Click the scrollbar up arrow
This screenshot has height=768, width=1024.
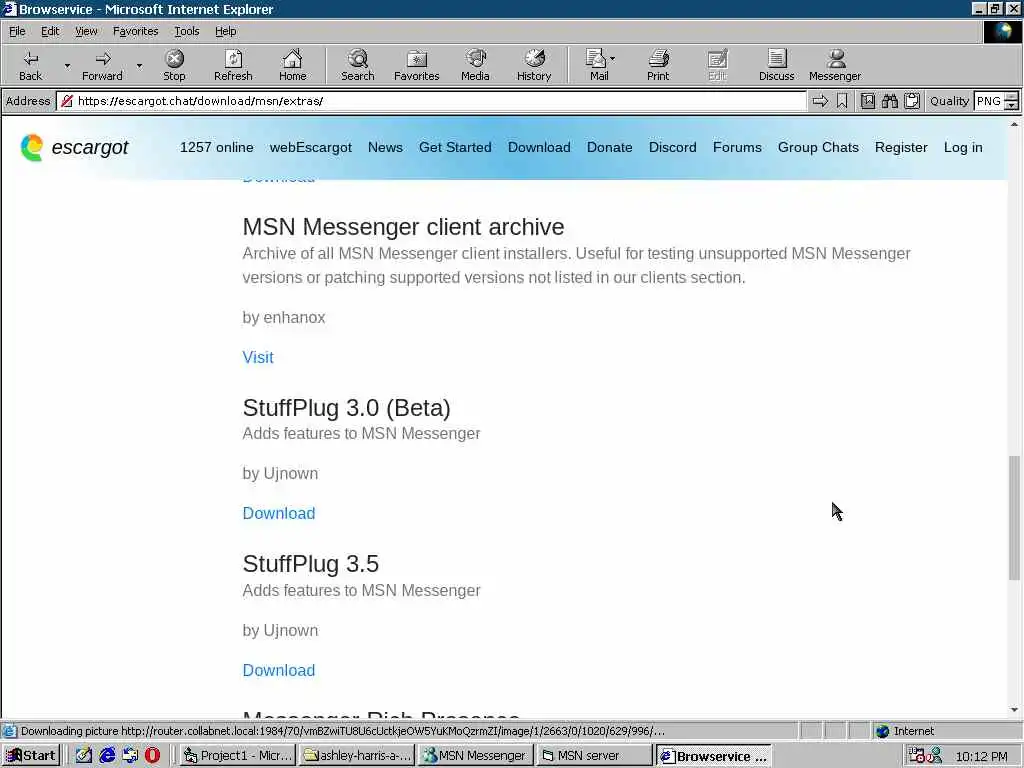tap(1014, 123)
